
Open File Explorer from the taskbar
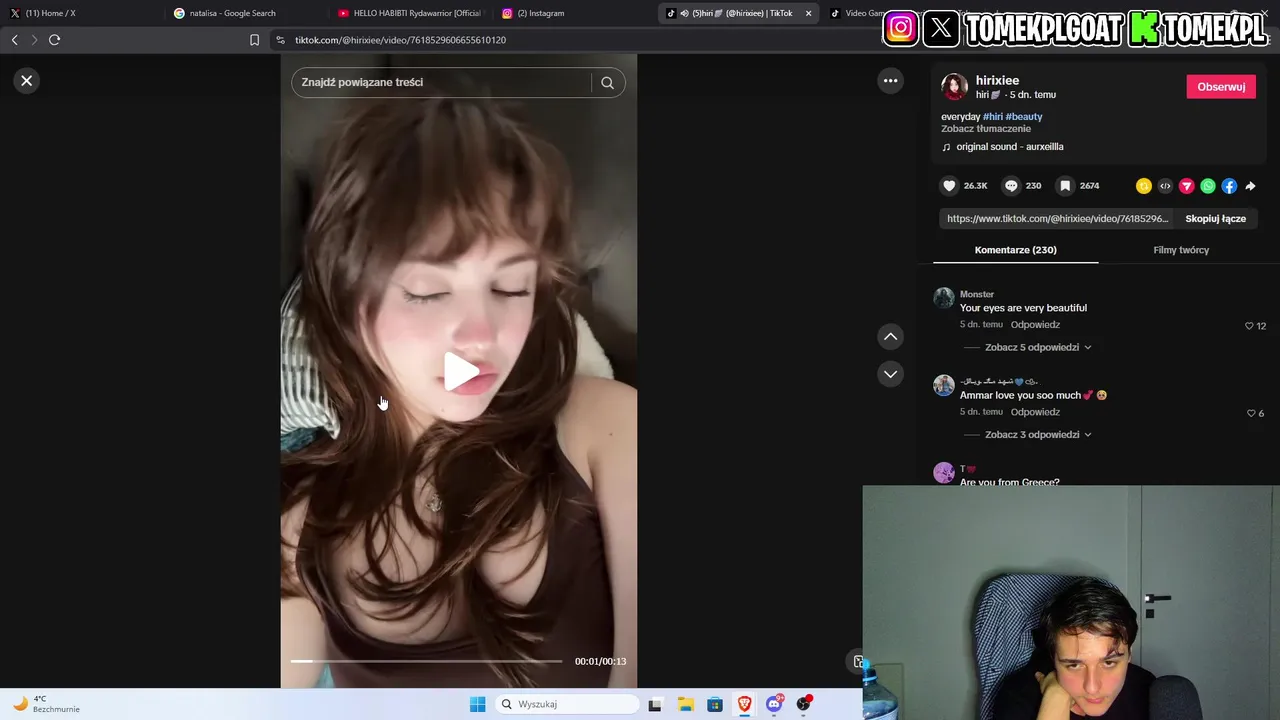pyautogui.click(x=685, y=705)
